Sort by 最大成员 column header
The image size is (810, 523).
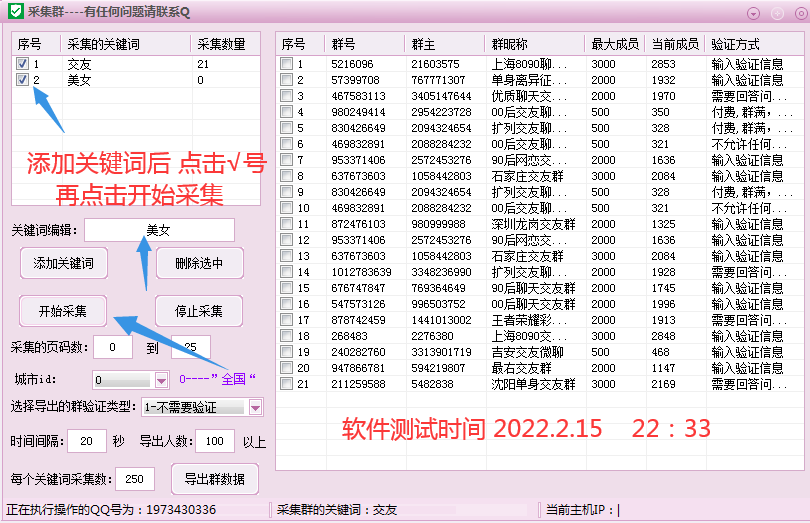coord(615,44)
